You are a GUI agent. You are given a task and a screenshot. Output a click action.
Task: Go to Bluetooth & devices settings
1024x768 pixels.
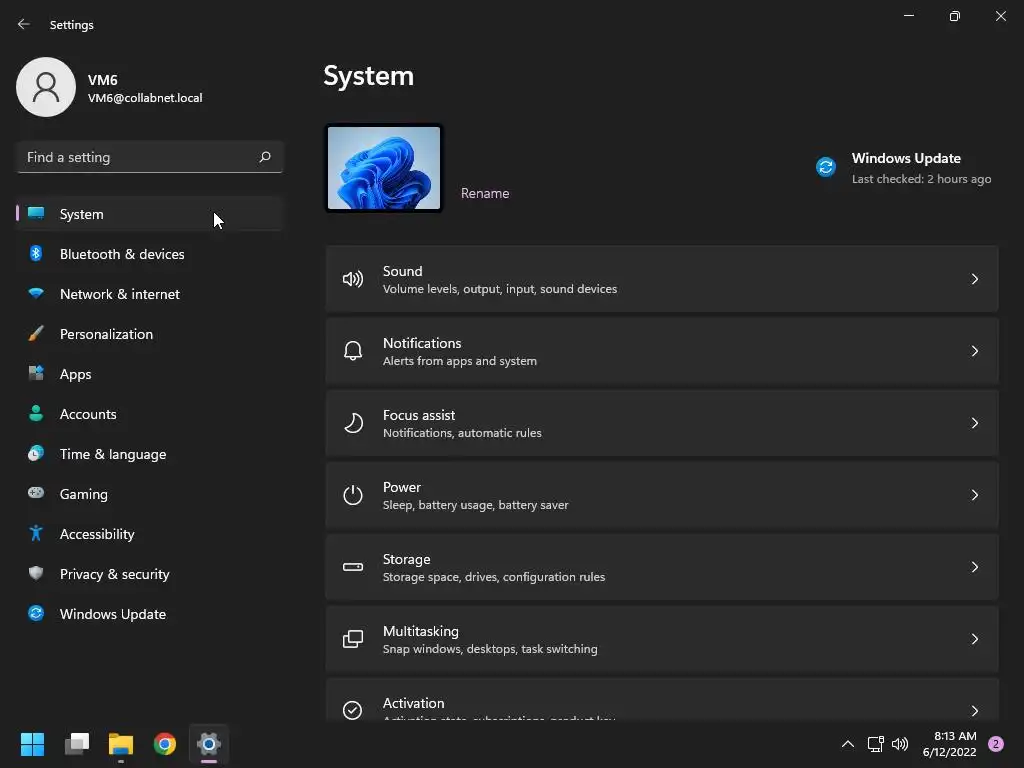150,253
